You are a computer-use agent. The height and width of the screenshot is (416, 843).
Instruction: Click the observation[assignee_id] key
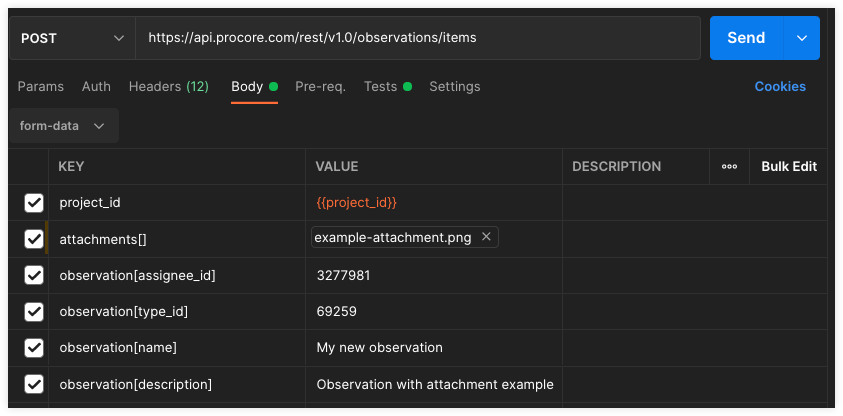point(138,276)
